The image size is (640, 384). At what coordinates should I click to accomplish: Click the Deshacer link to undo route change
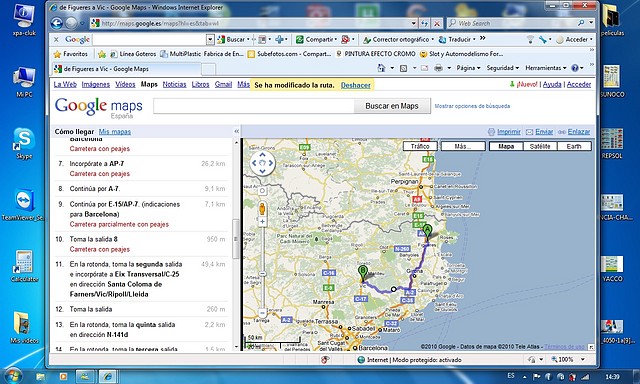[x=356, y=85]
